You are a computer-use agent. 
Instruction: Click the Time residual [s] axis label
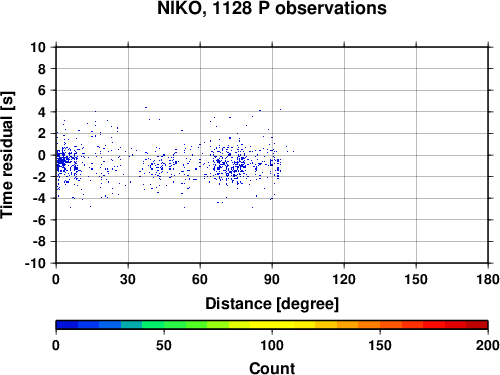pos(7,155)
